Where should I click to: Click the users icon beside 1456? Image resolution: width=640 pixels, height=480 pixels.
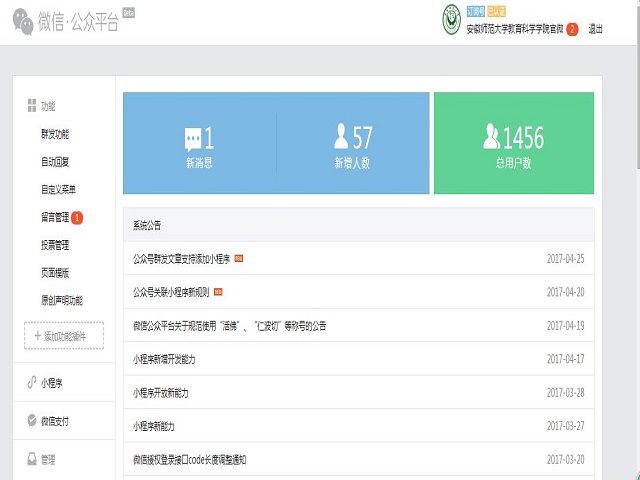tap(491, 136)
